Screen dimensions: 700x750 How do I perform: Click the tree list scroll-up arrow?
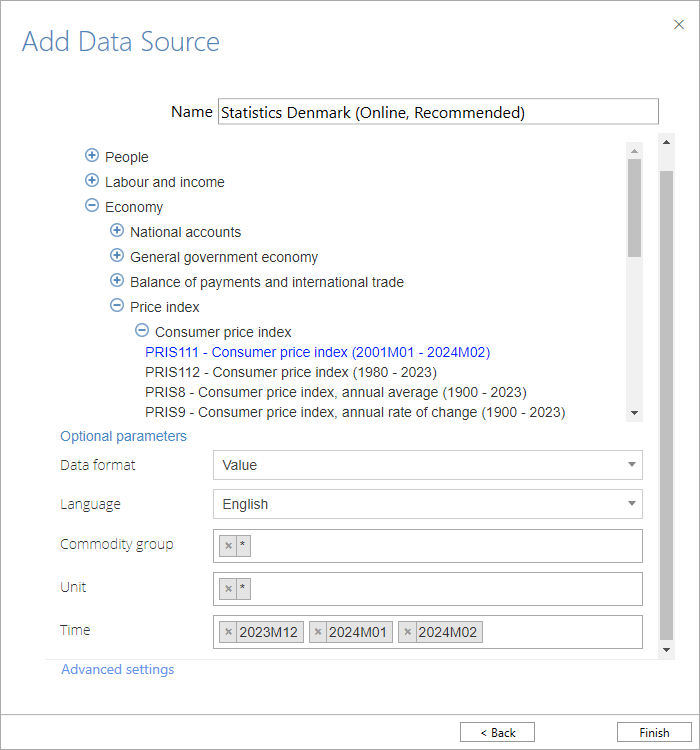[634, 151]
